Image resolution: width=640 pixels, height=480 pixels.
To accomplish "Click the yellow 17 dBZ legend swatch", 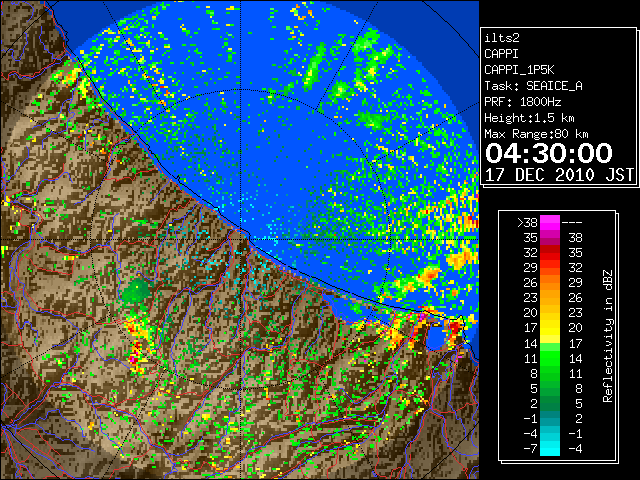I will pos(550,328).
